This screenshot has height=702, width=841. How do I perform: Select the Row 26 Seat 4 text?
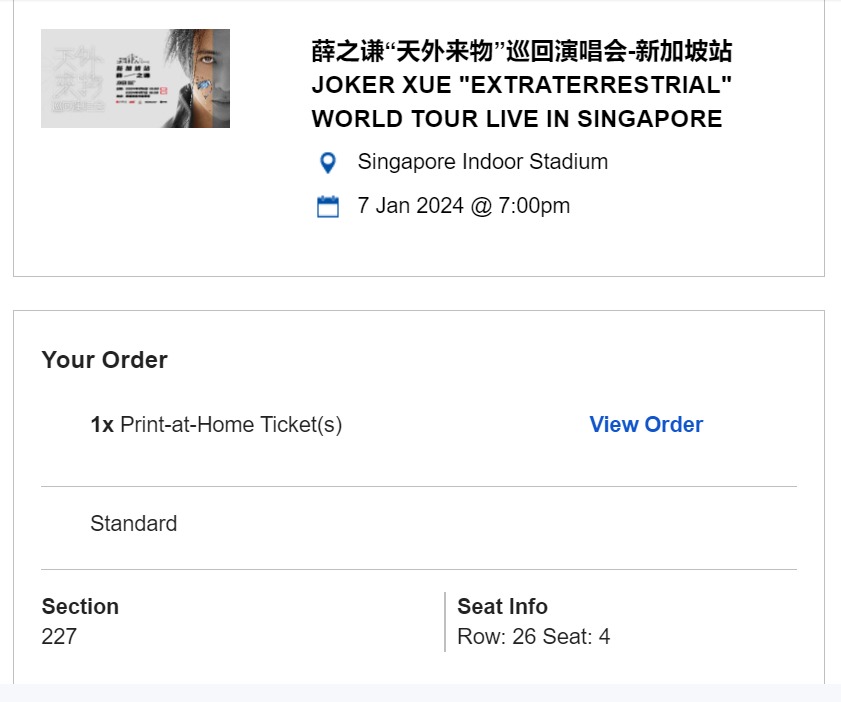534,637
